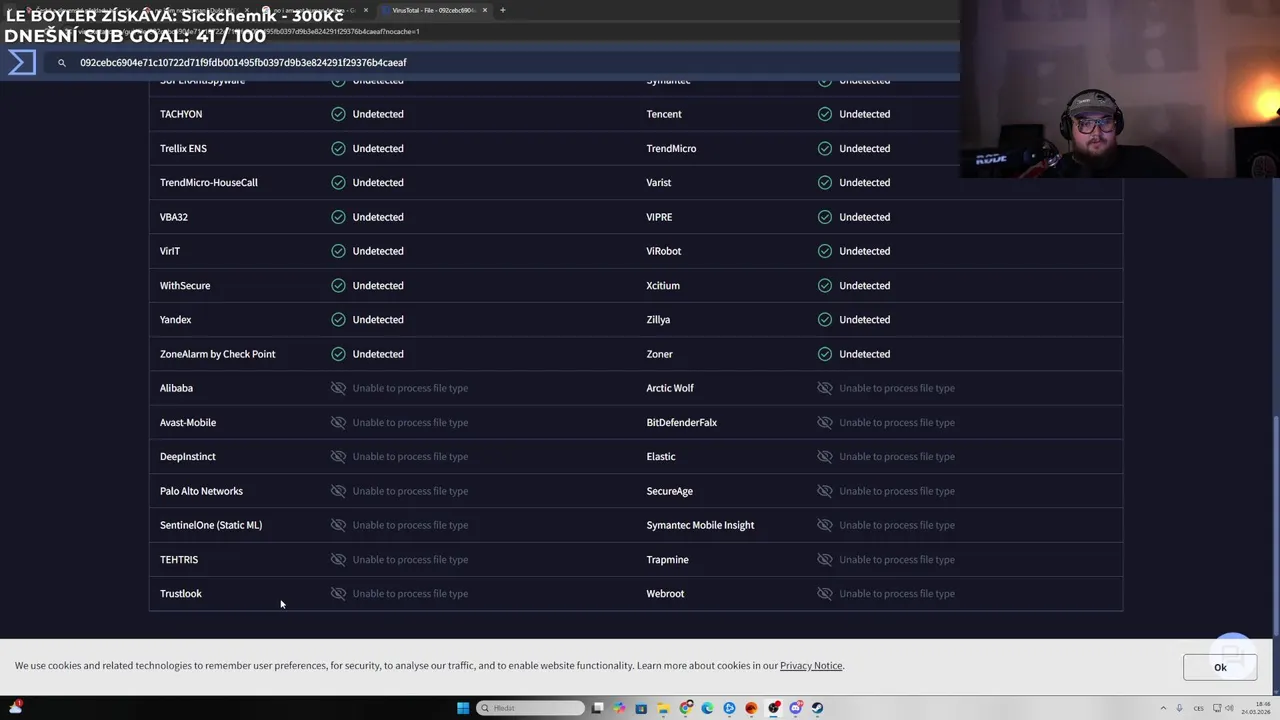Open File Explorer from the taskbar
This screenshot has height=720, width=1280.
pyautogui.click(x=663, y=708)
